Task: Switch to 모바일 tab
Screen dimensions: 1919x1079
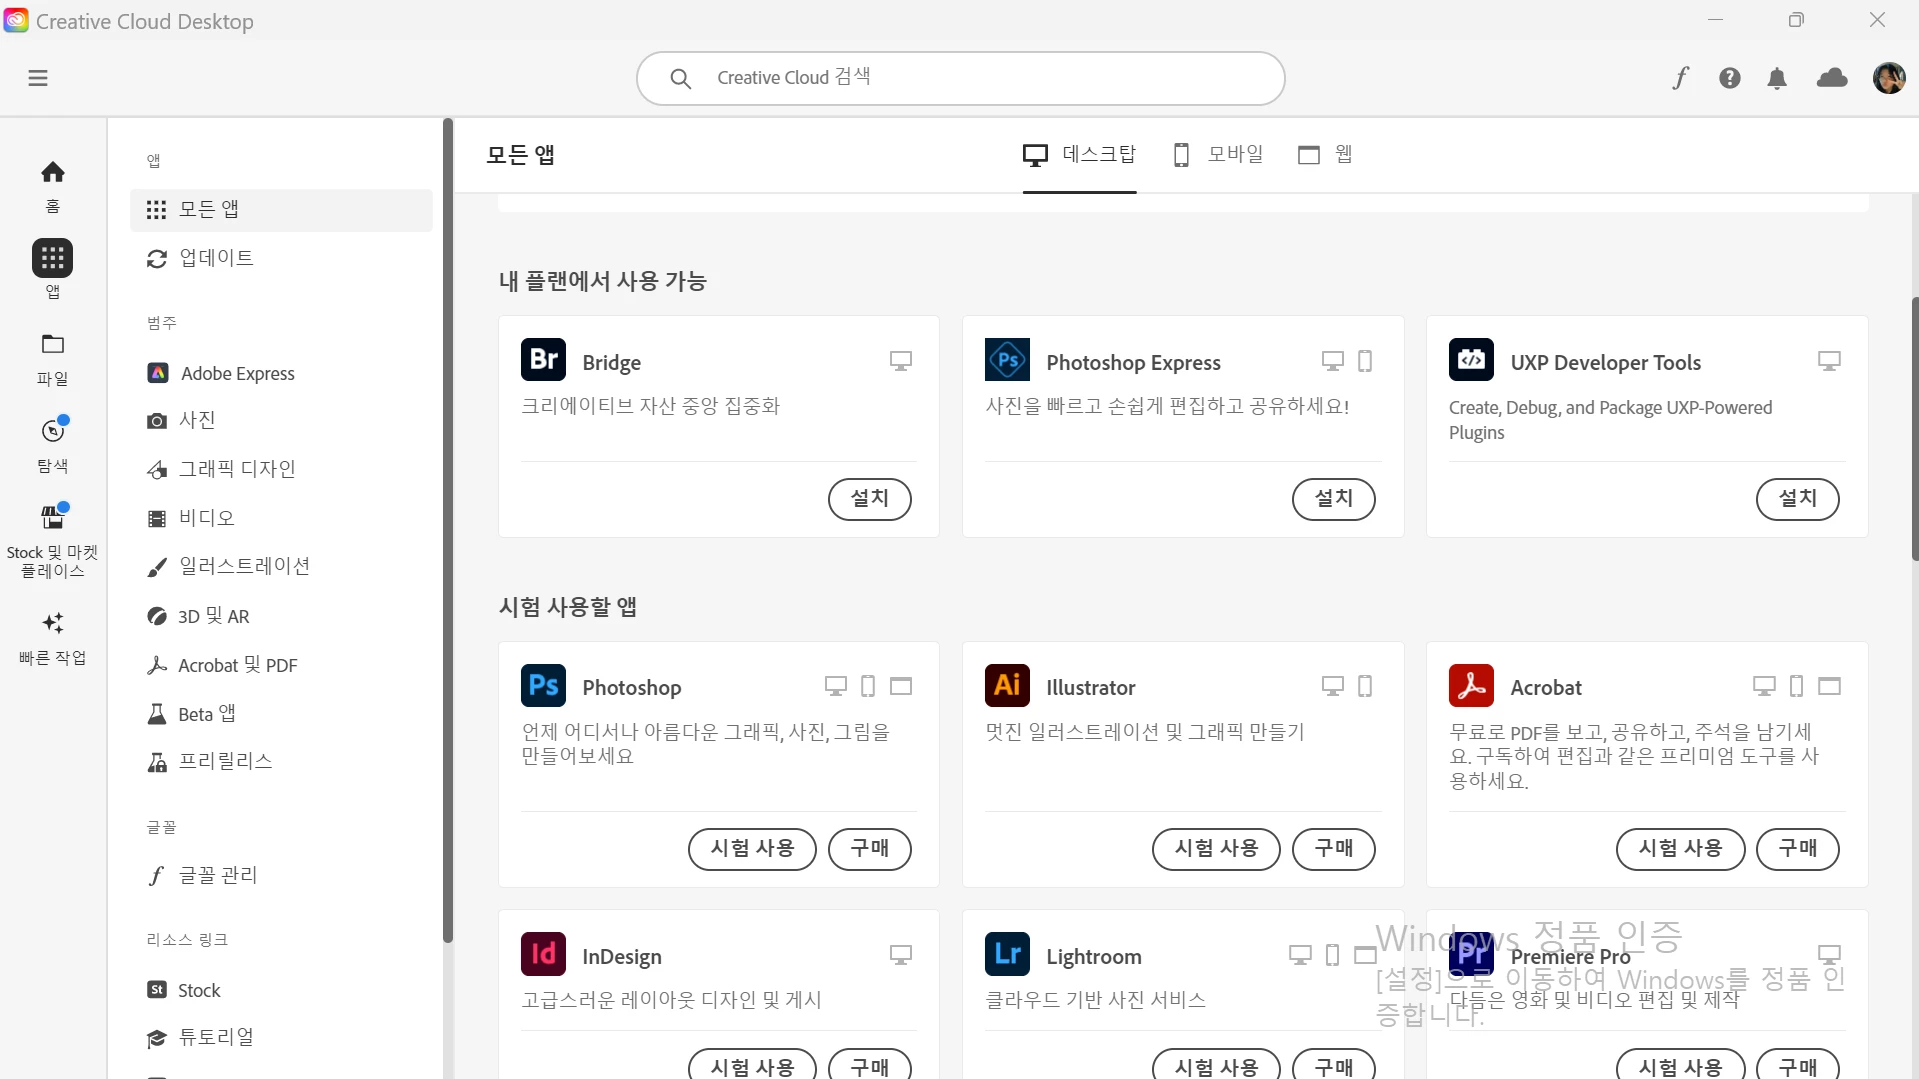Action: 1217,155
